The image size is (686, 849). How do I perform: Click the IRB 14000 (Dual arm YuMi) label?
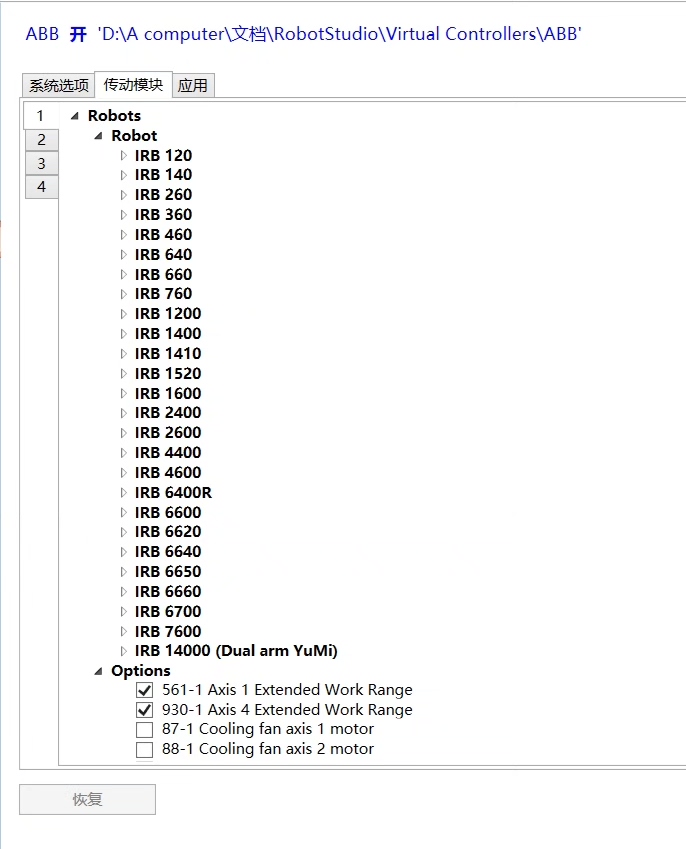[236, 650]
